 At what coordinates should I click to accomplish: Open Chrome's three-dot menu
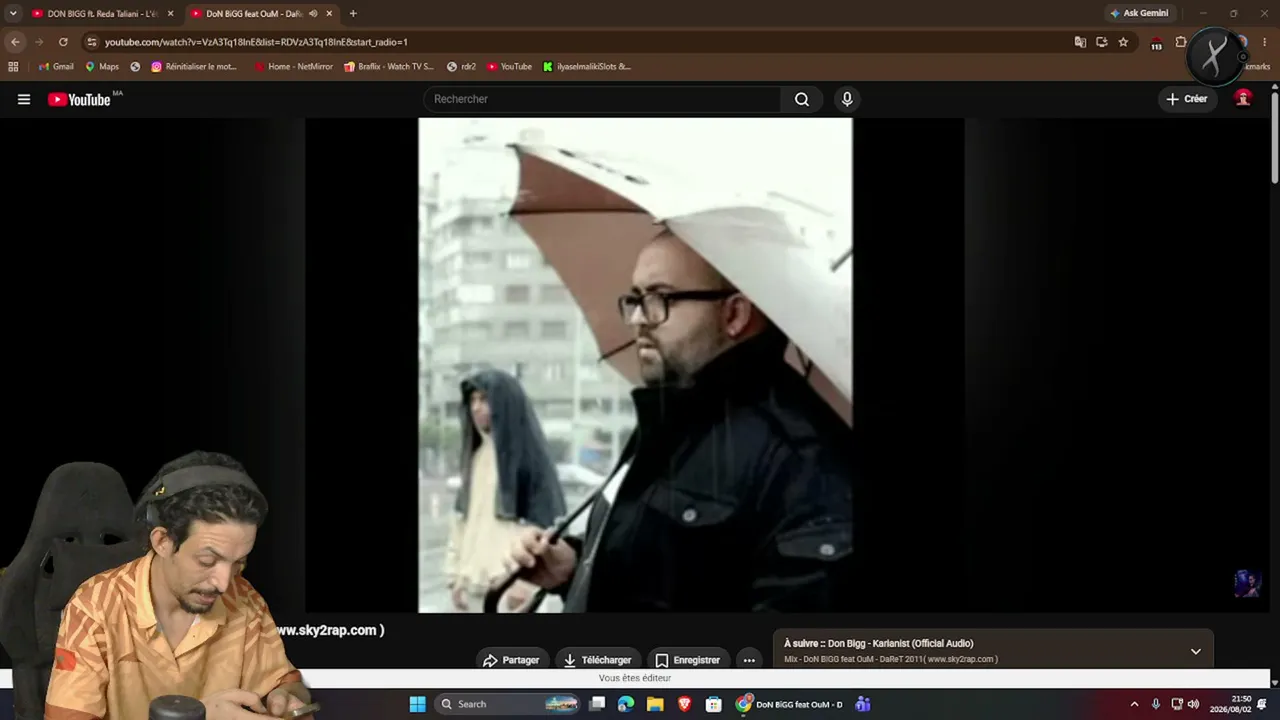coord(1265,42)
